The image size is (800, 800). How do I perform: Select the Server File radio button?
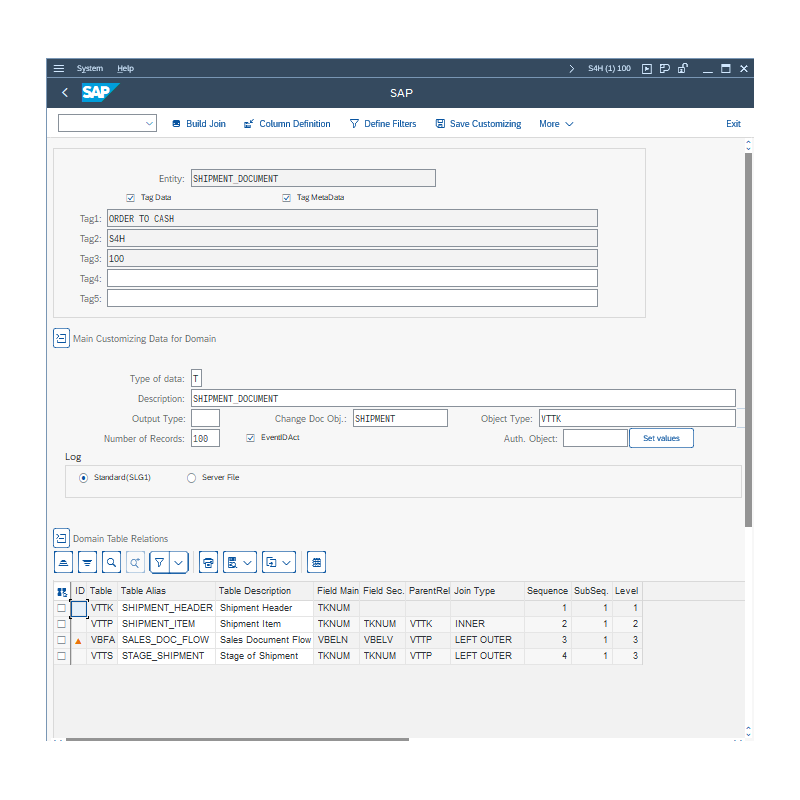191,477
